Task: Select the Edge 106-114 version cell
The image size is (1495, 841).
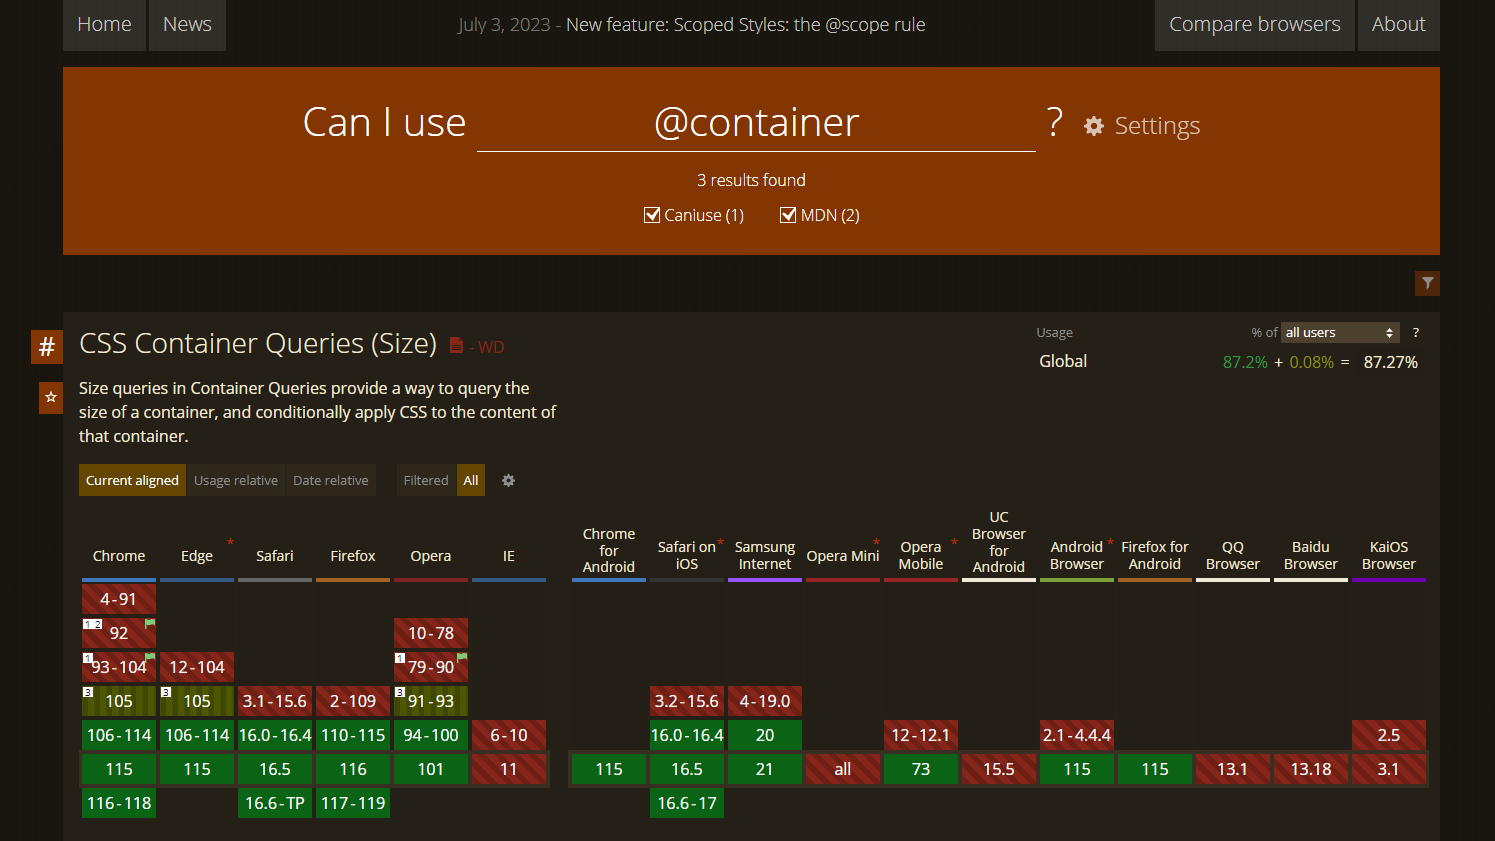Action: pos(197,735)
